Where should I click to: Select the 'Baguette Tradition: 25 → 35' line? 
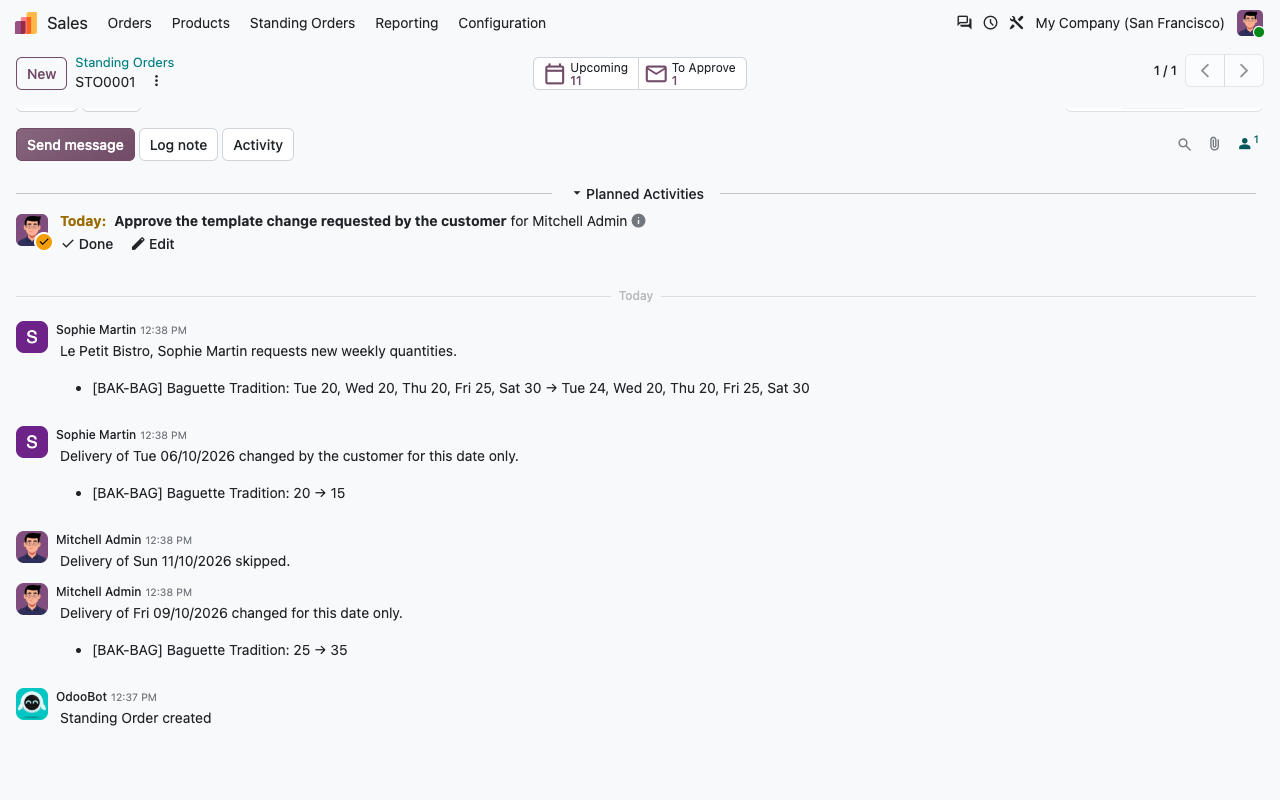tap(220, 650)
